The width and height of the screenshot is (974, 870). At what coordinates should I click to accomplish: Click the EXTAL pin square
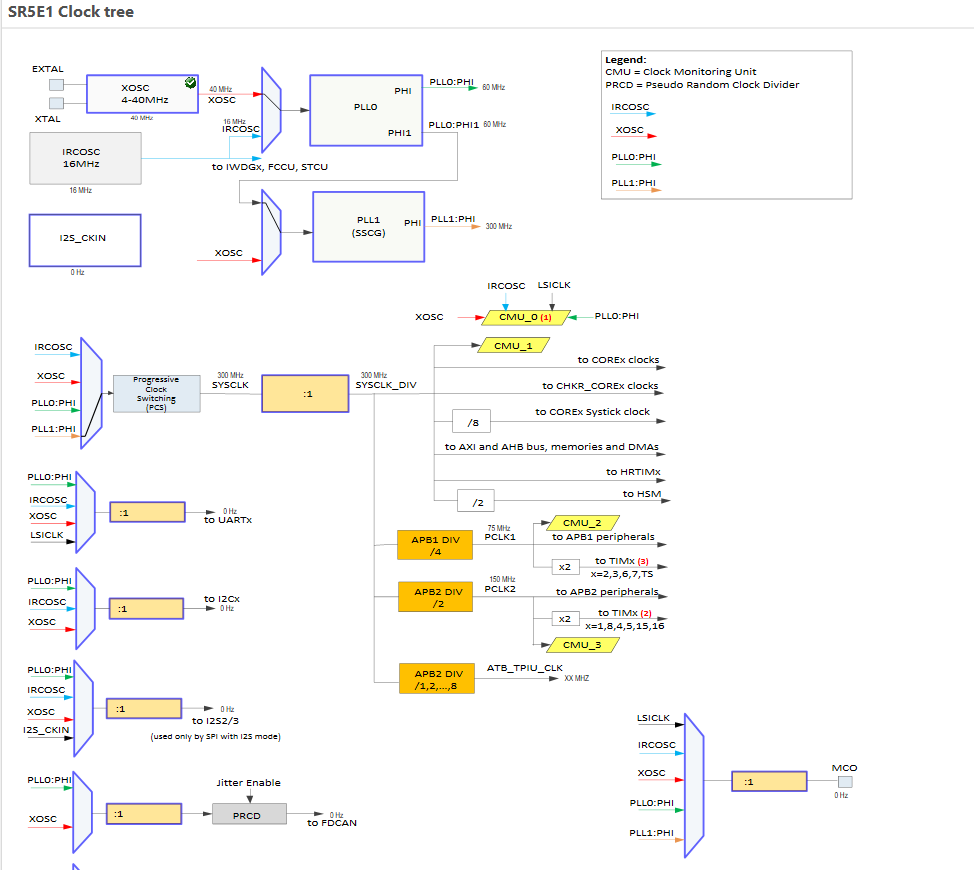click(57, 84)
